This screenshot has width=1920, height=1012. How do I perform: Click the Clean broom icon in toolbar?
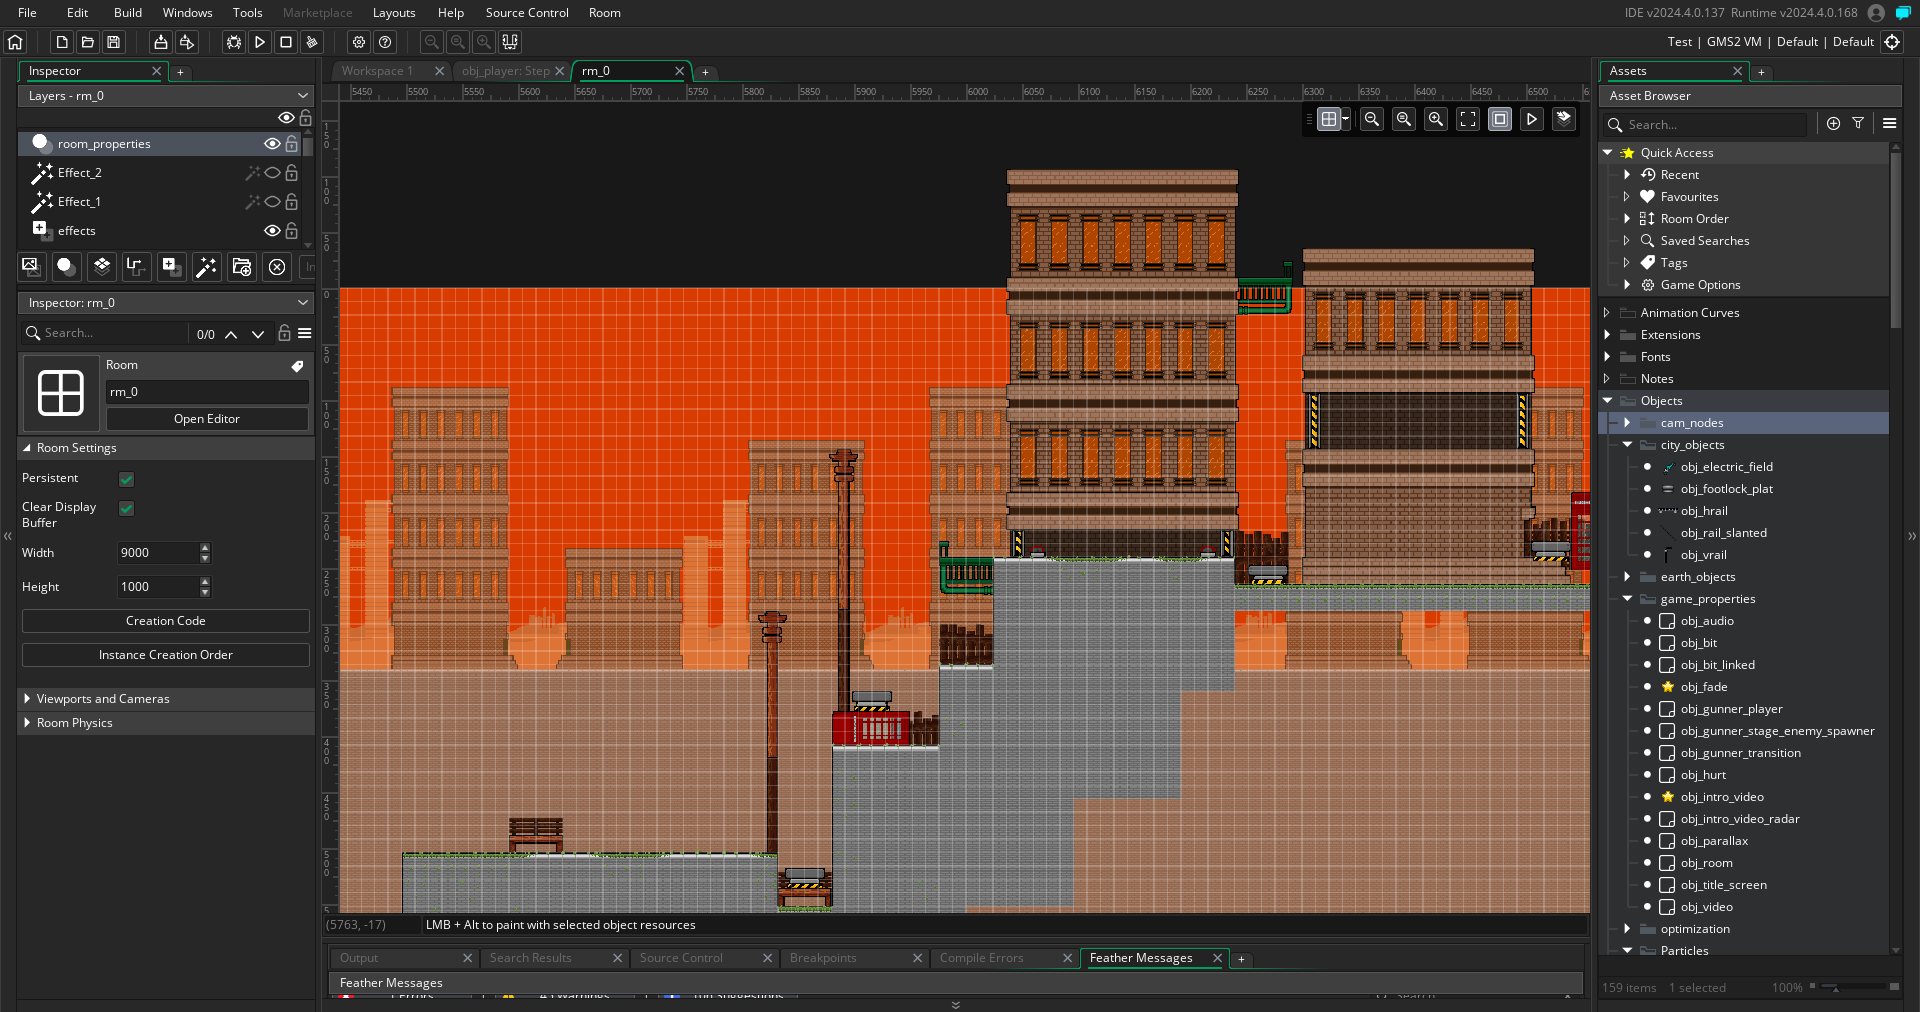[x=312, y=42]
